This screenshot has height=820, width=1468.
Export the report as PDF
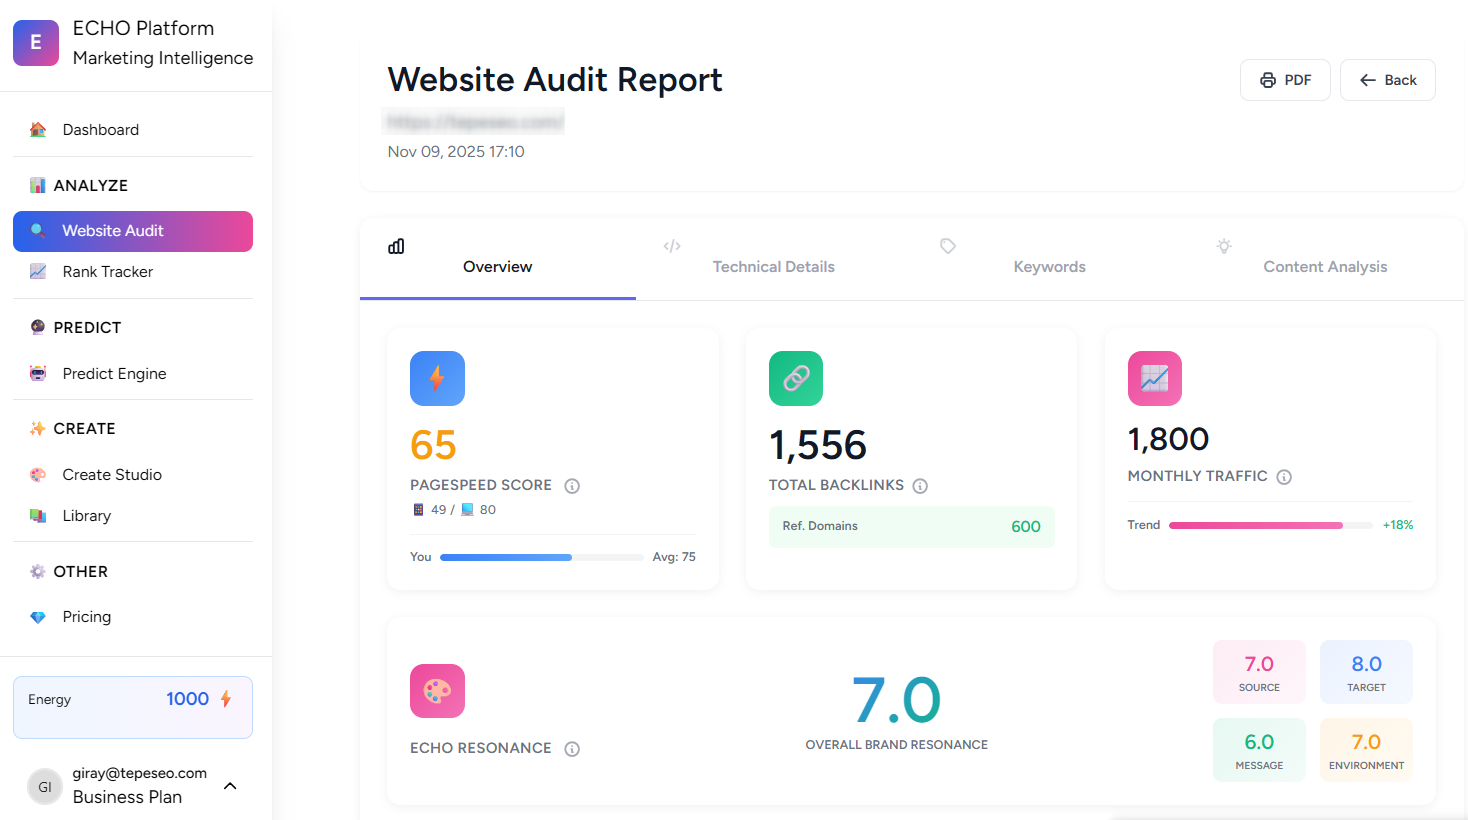(1285, 79)
